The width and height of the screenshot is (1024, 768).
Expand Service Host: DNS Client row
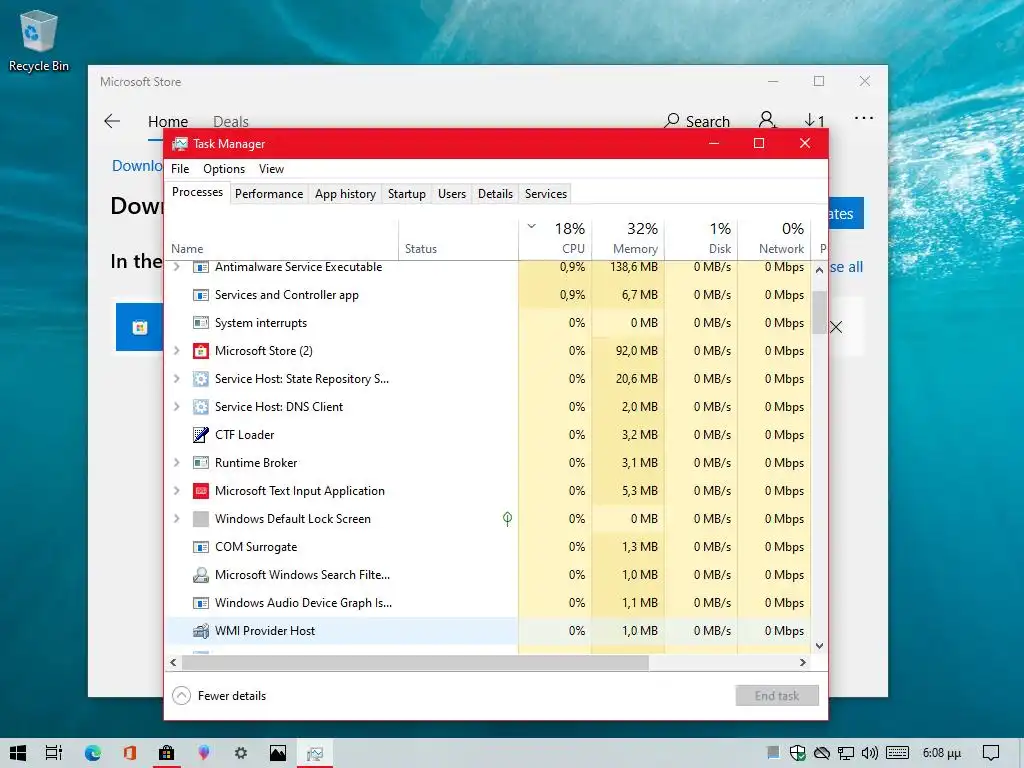tap(176, 407)
